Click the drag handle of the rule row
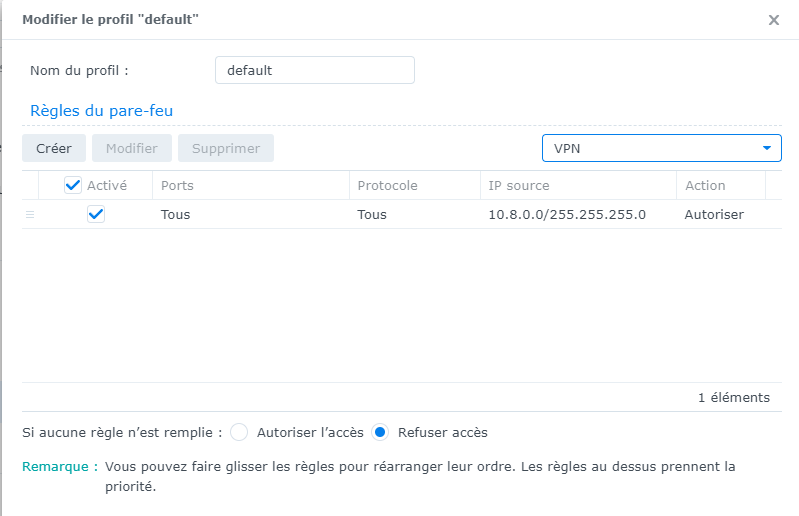This screenshot has height=516, width=799. coord(30,214)
